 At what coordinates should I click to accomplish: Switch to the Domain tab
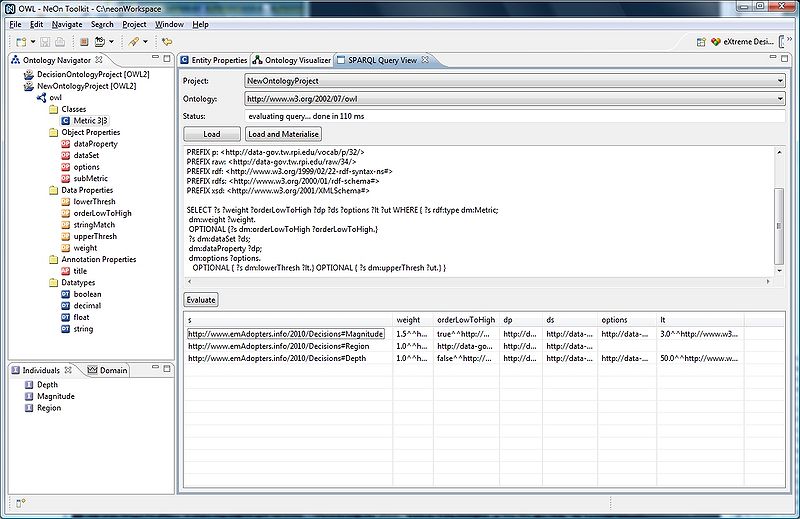click(112, 370)
